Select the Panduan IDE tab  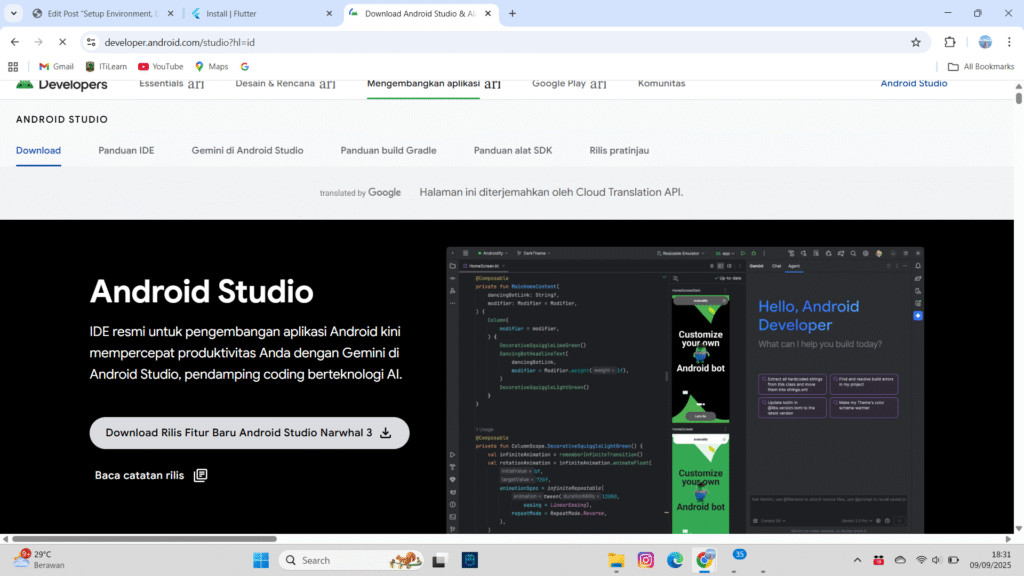coord(126,150)
